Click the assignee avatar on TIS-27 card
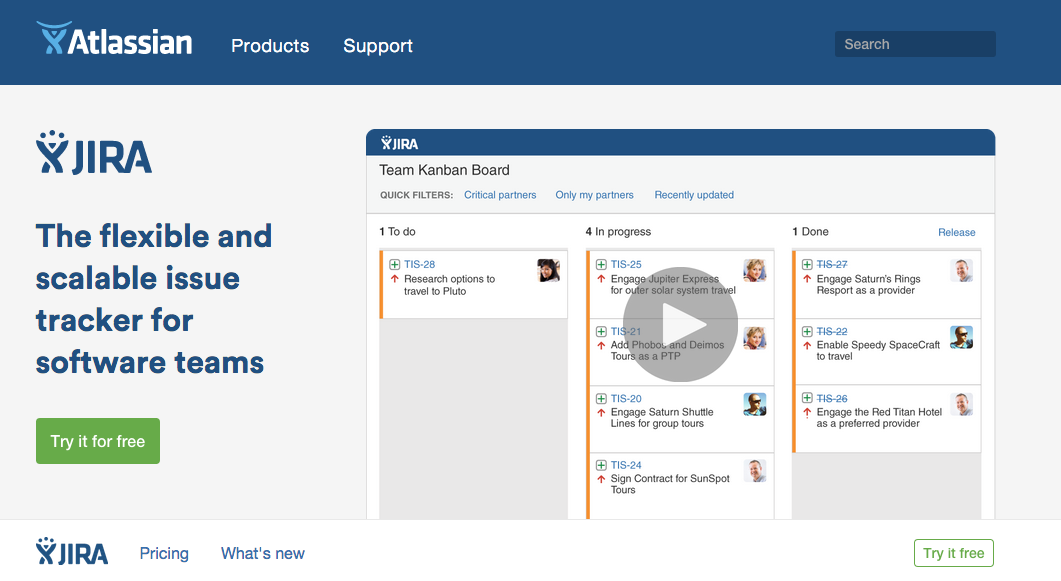This screenshot has height=581, width=1061. tap(962, 271)
